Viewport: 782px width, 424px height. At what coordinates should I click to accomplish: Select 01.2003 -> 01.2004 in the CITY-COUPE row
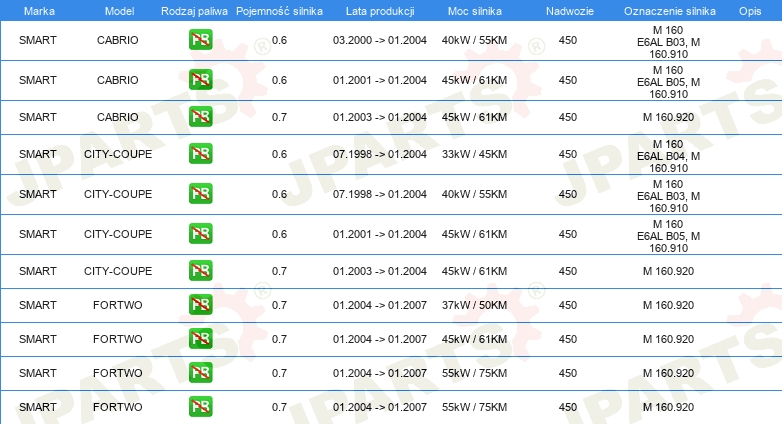click(x=380, y=271)
